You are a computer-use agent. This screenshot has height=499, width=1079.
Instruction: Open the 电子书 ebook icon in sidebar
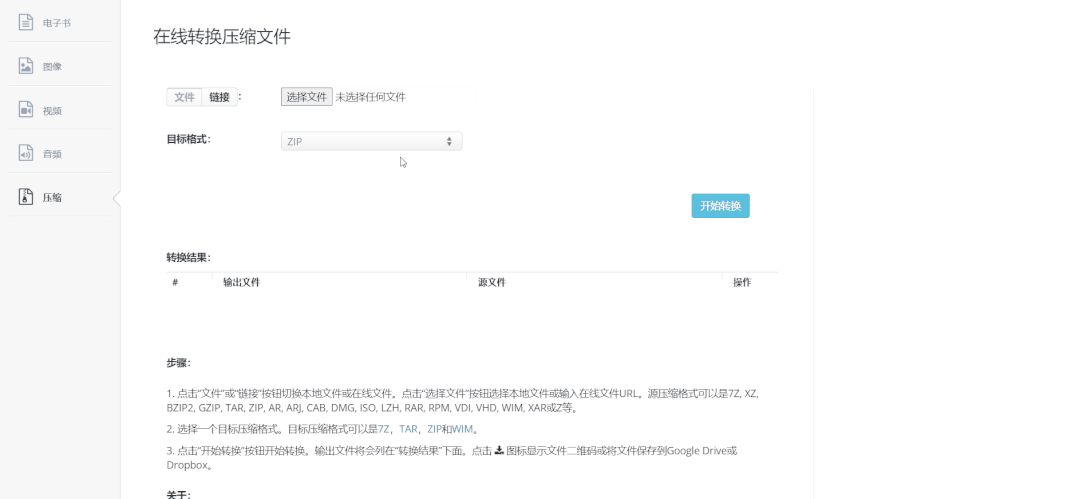click(x=25, y=22)
